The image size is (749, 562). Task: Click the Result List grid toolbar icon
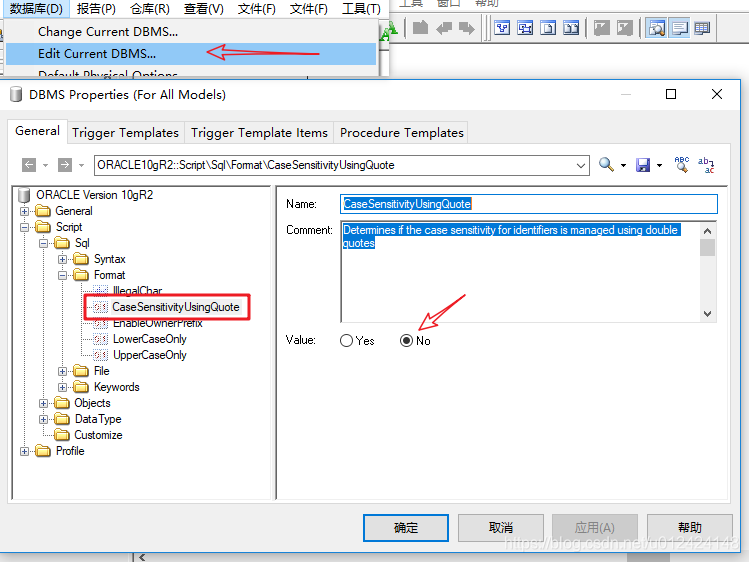[x=702, y=28]
